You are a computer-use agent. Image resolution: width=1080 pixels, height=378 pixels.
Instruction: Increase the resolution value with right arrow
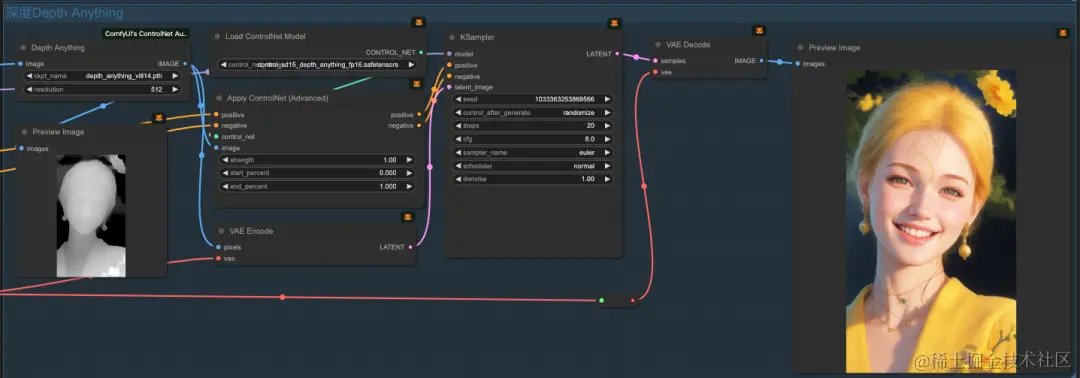[x=175, y=90]
